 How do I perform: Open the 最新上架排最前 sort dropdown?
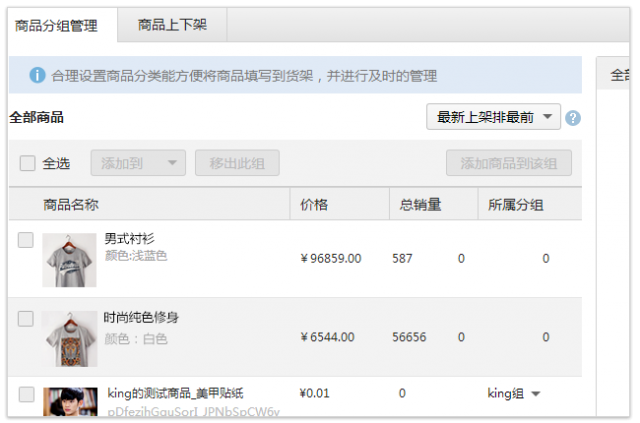point(493,118)
